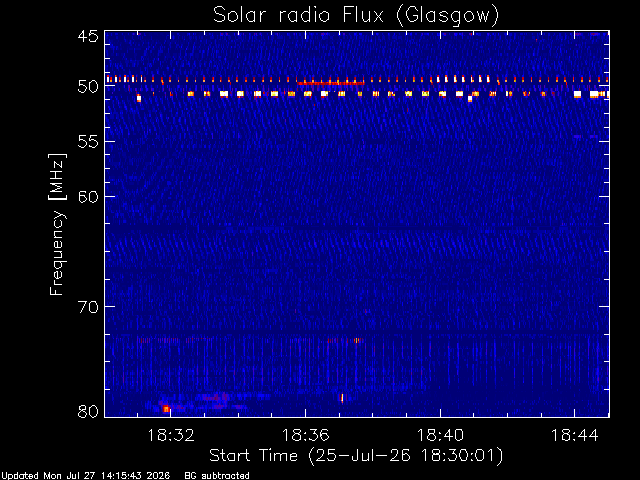640x480 pixels.
Task: Click the 18:32 time axis label
Action: click(171, 435)
